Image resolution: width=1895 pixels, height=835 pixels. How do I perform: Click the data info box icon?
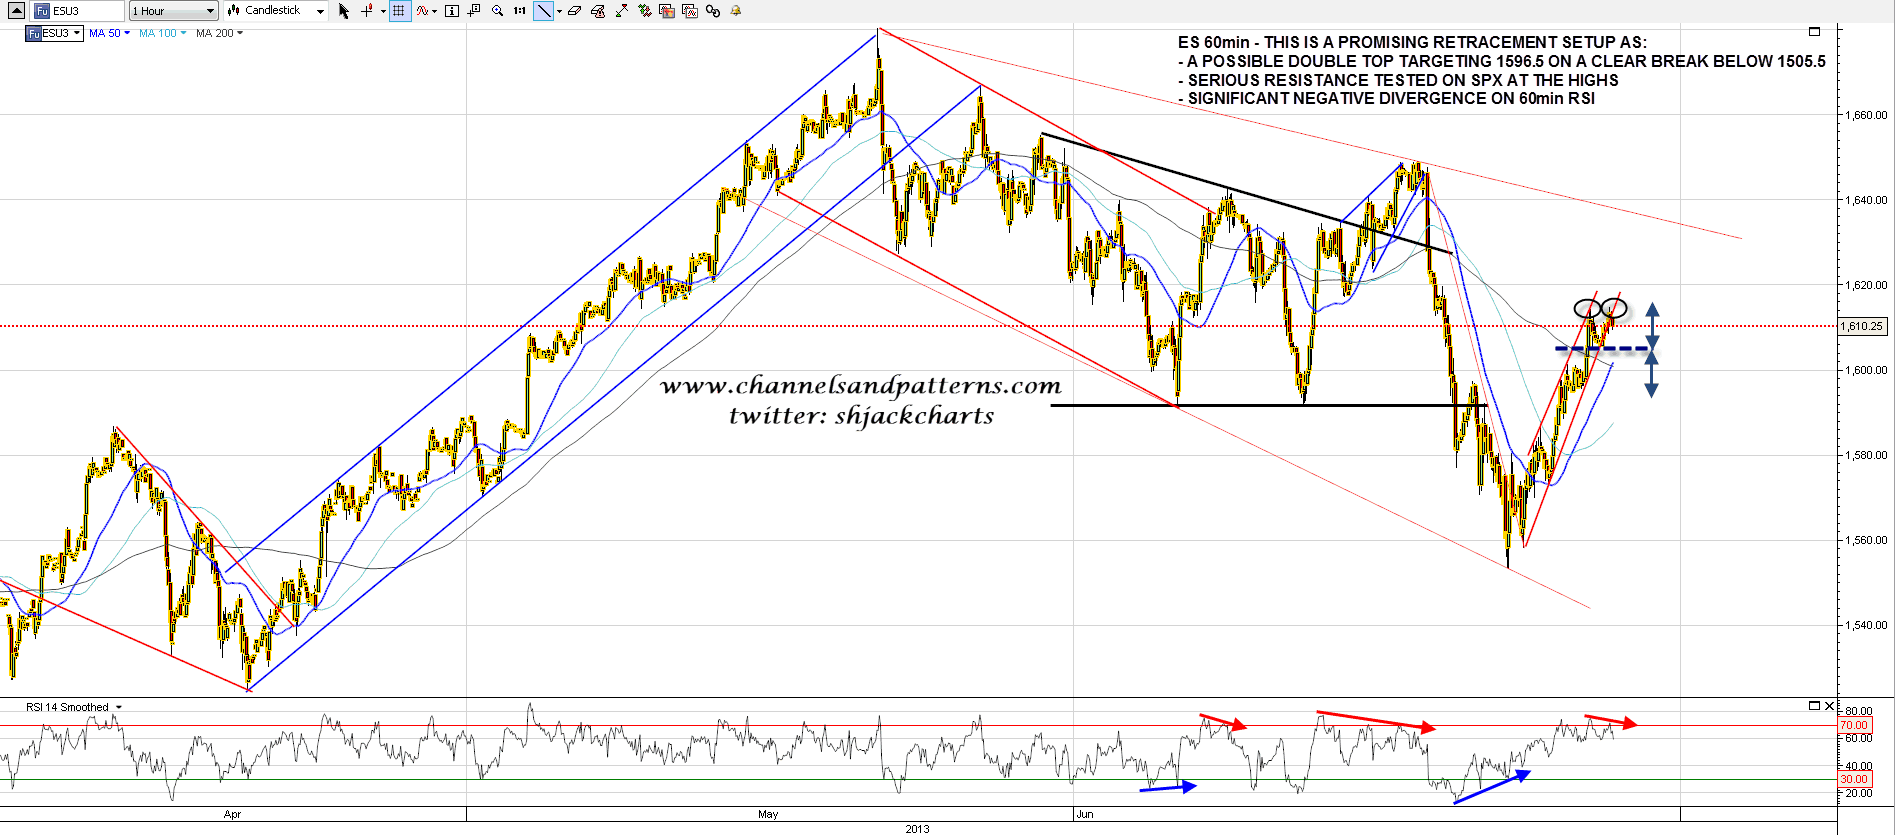click(x=451, y=11)
